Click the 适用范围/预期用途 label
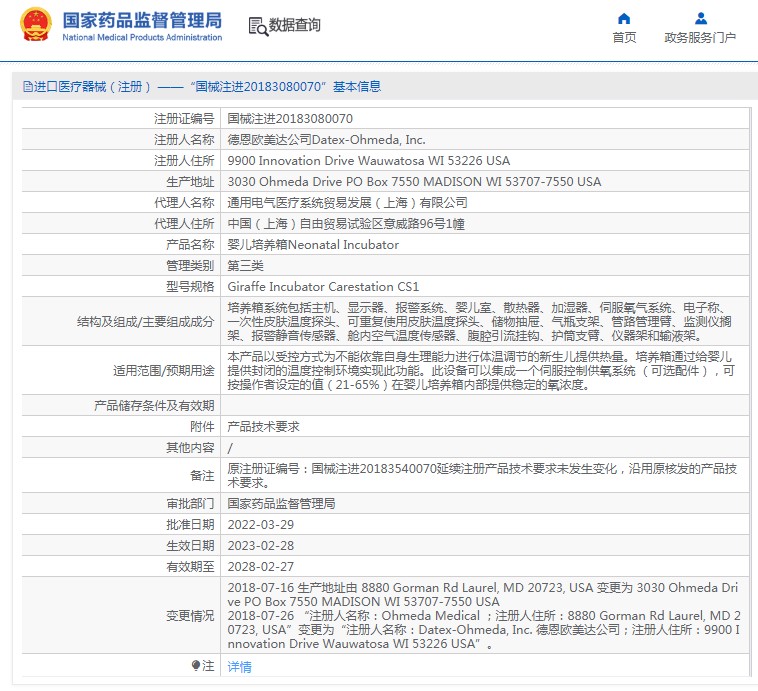Image resolution: width=758 pixels, height=691 pixels. 163,370
